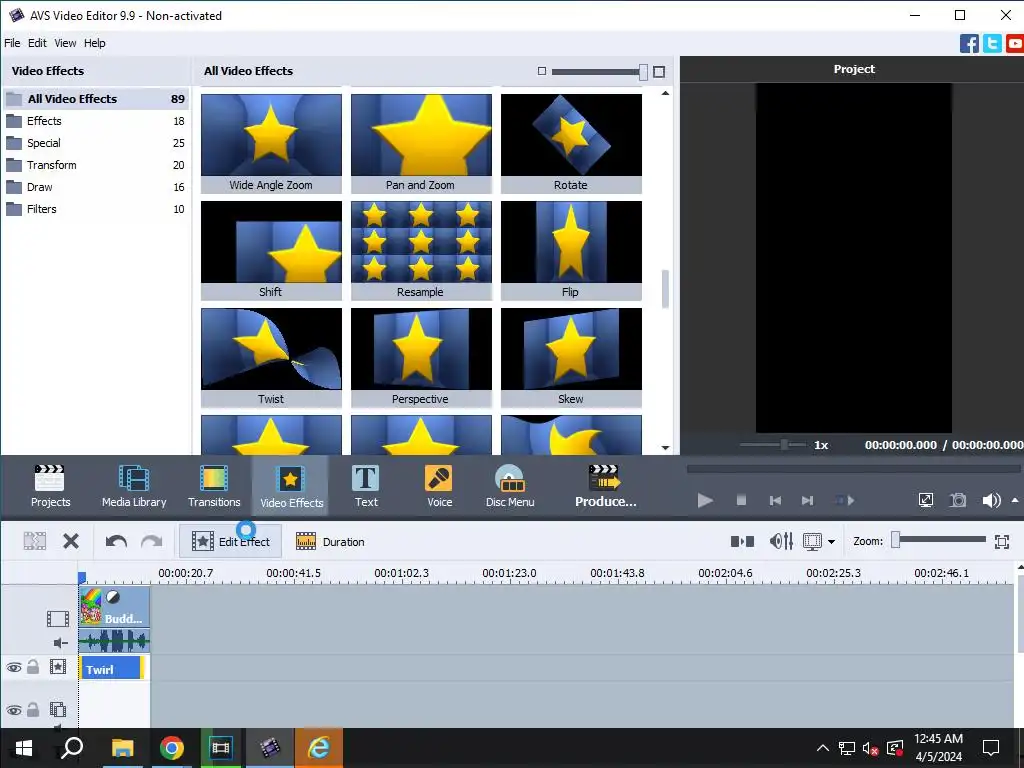Choose the Pan and Zoom effect

[x=421, y=143]
